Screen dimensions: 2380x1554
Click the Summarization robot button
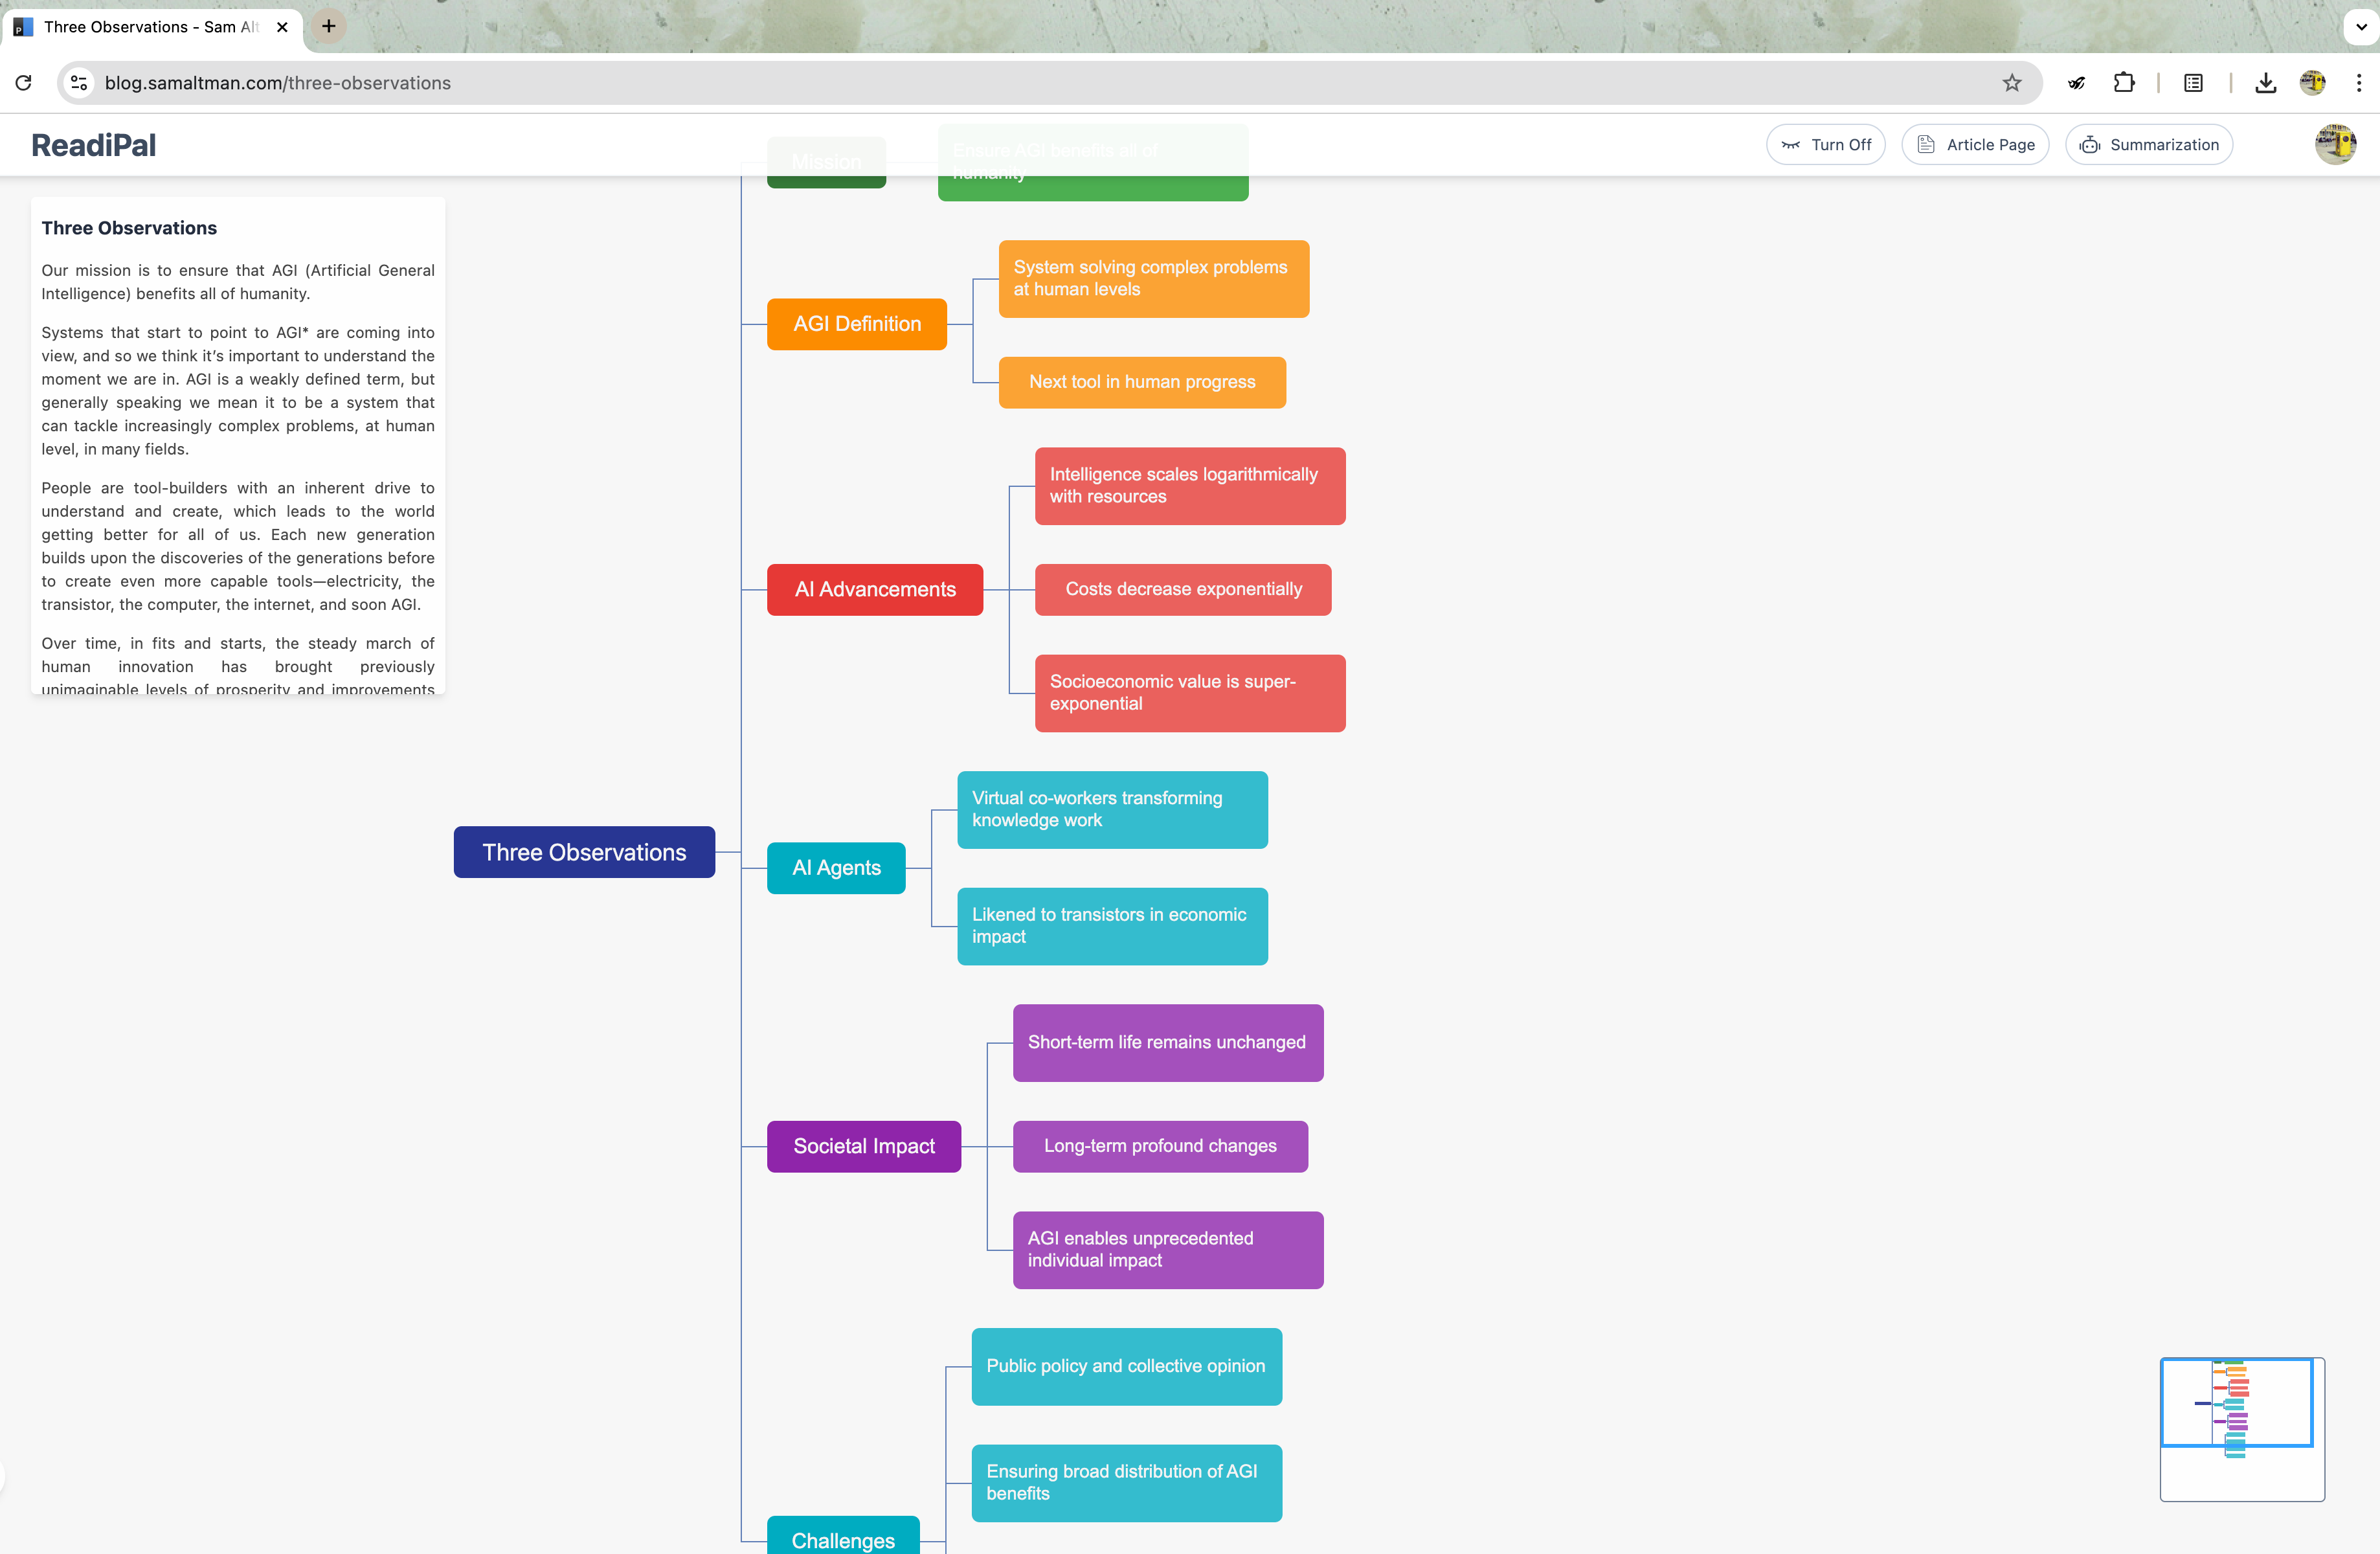[x=2149, y=145]
